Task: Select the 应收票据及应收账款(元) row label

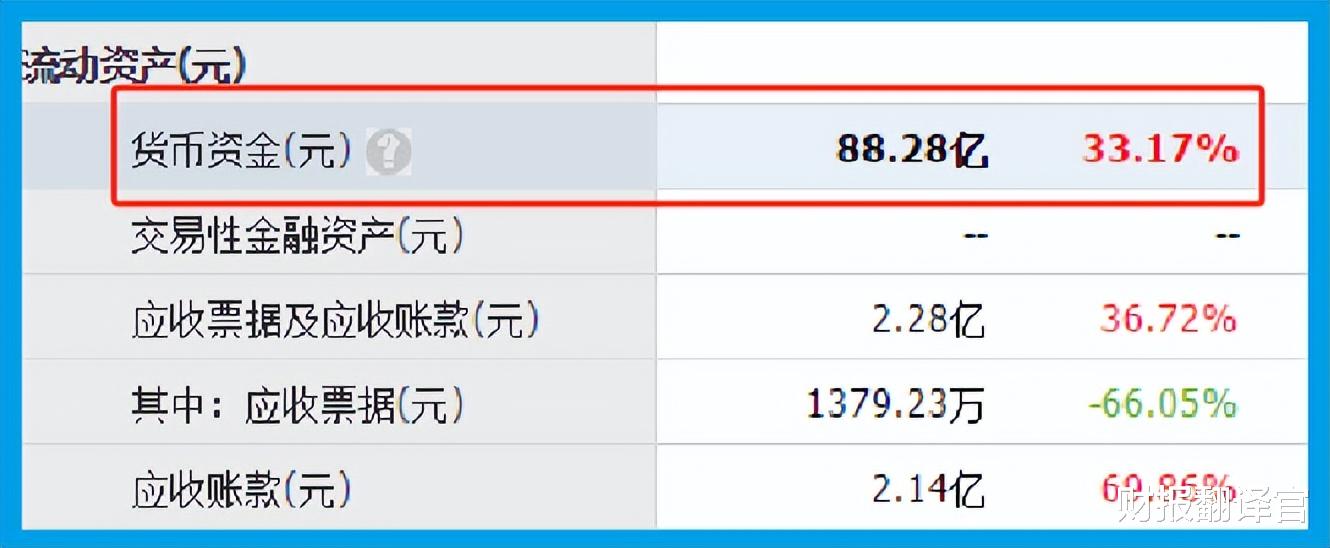Action: (x=335, y=320)
